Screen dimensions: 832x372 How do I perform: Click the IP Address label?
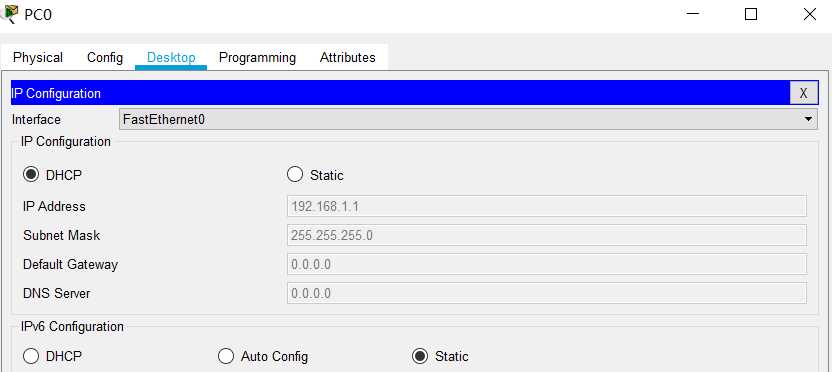click(54, 206)
